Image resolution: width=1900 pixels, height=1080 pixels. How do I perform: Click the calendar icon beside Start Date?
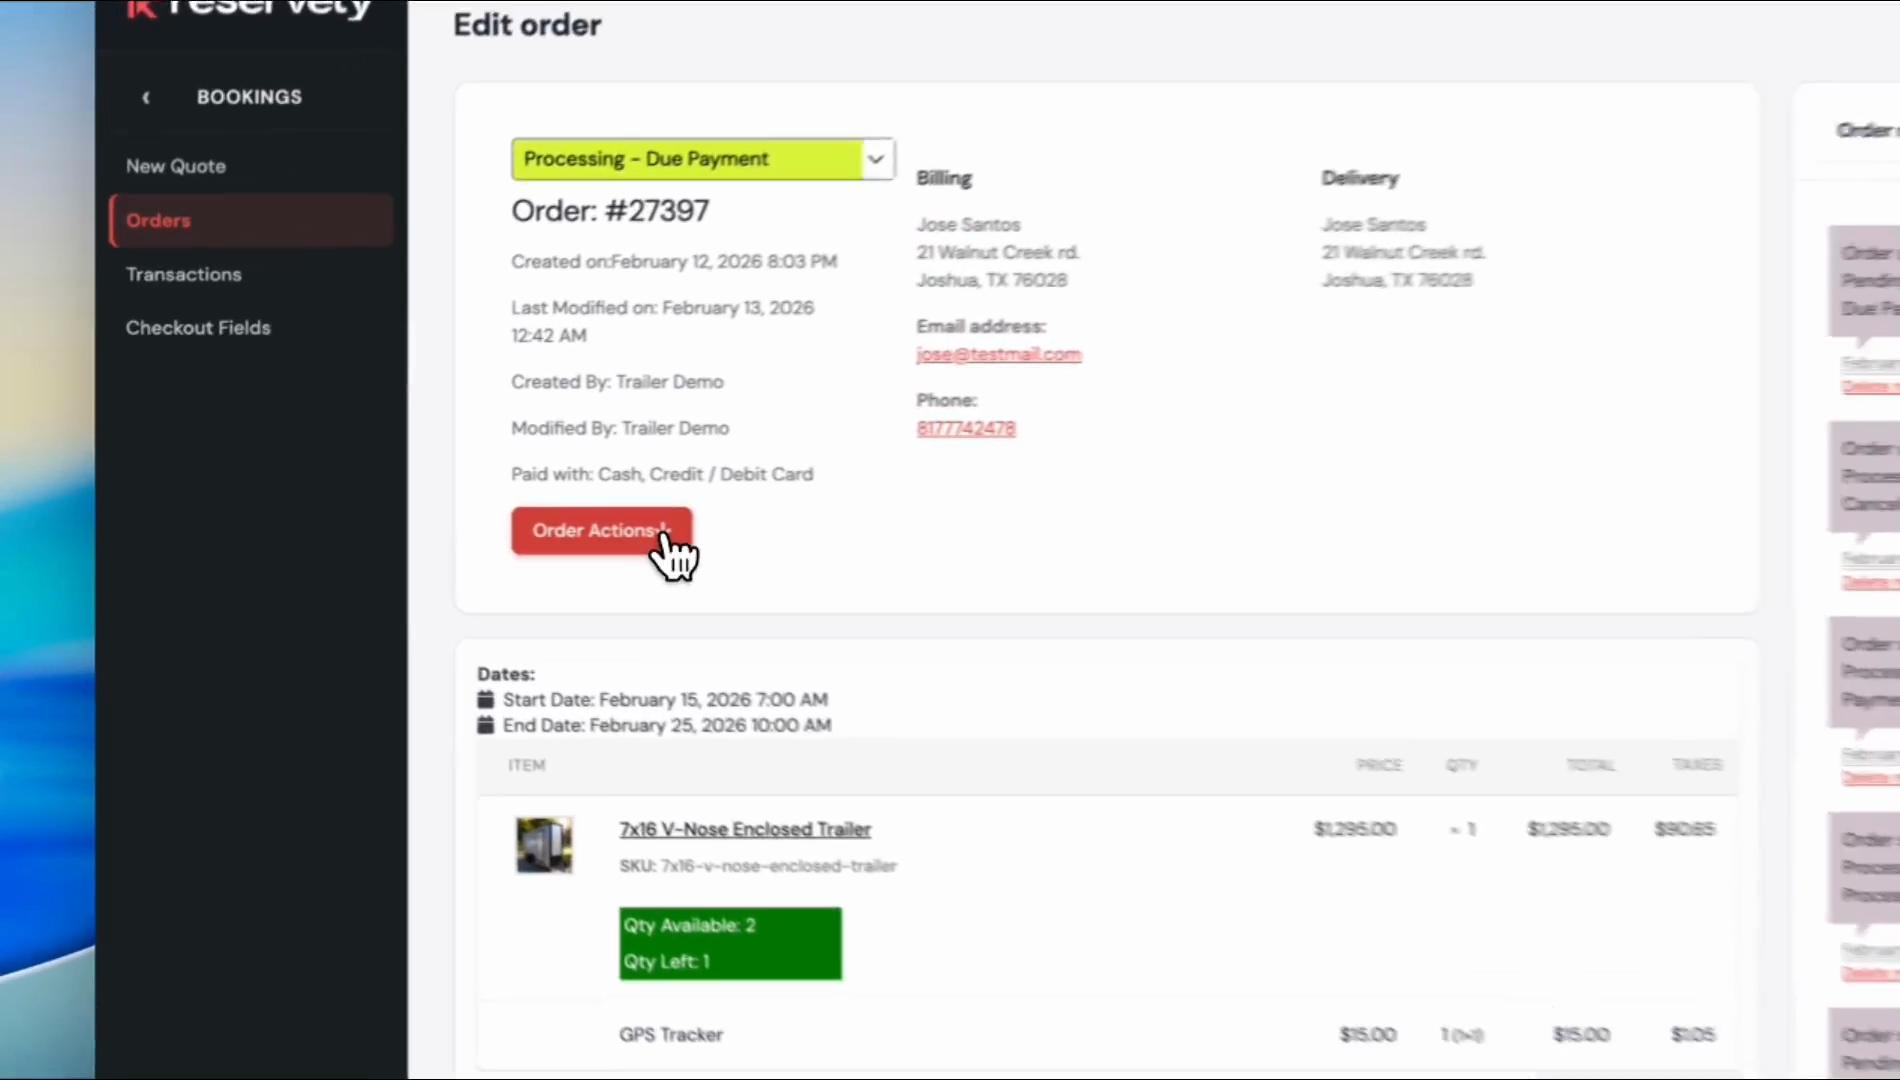[x=486, y=699]
